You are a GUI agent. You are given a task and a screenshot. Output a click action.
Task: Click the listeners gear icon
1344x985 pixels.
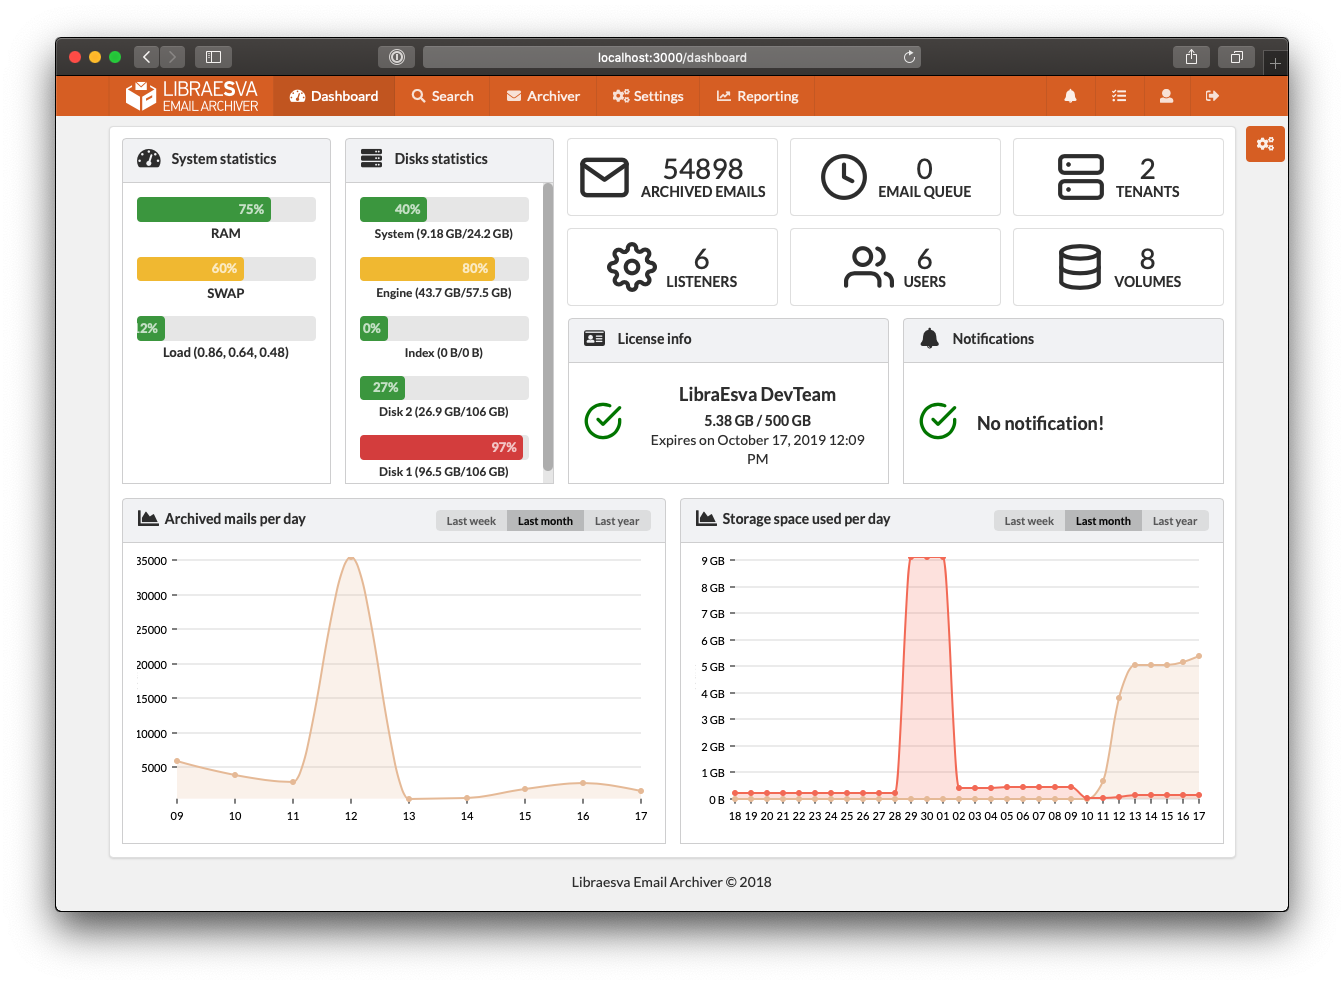point(632,267)
